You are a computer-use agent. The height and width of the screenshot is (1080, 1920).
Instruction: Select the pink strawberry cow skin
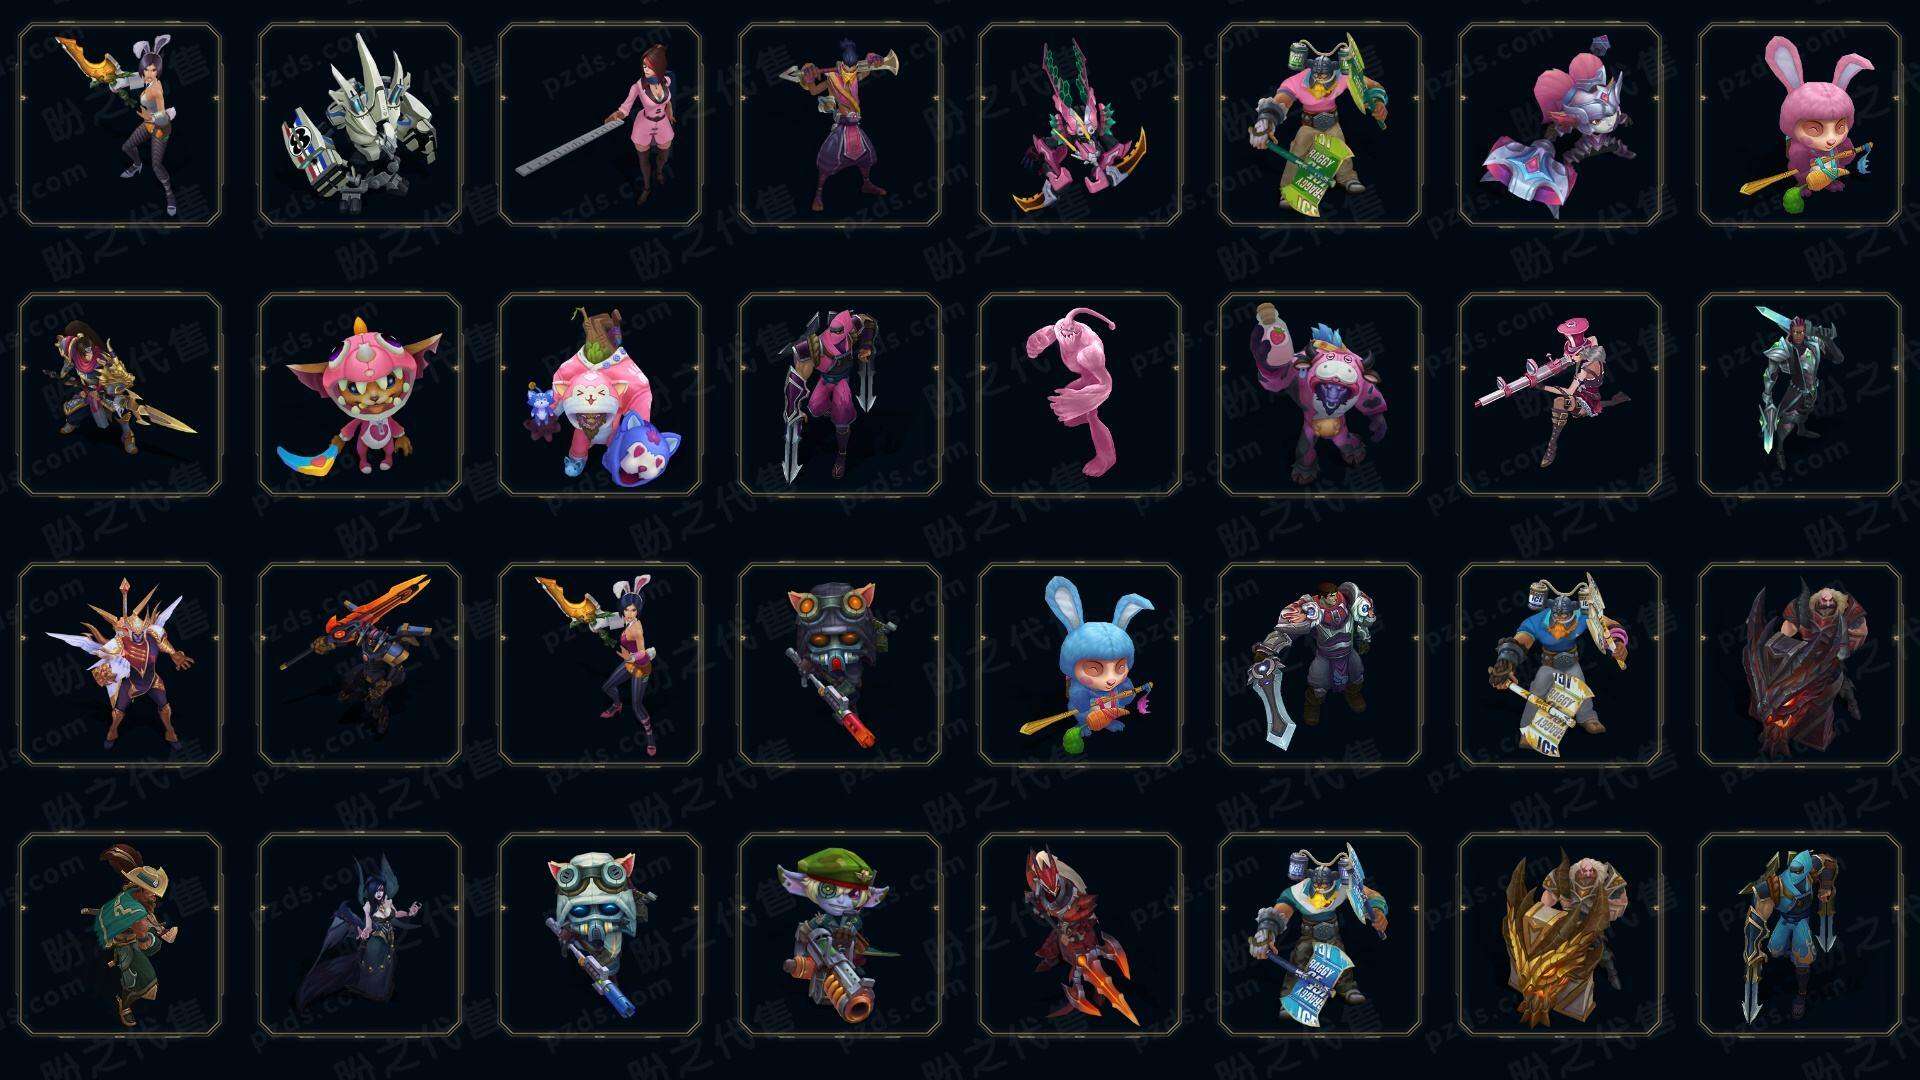(1320, 394)
